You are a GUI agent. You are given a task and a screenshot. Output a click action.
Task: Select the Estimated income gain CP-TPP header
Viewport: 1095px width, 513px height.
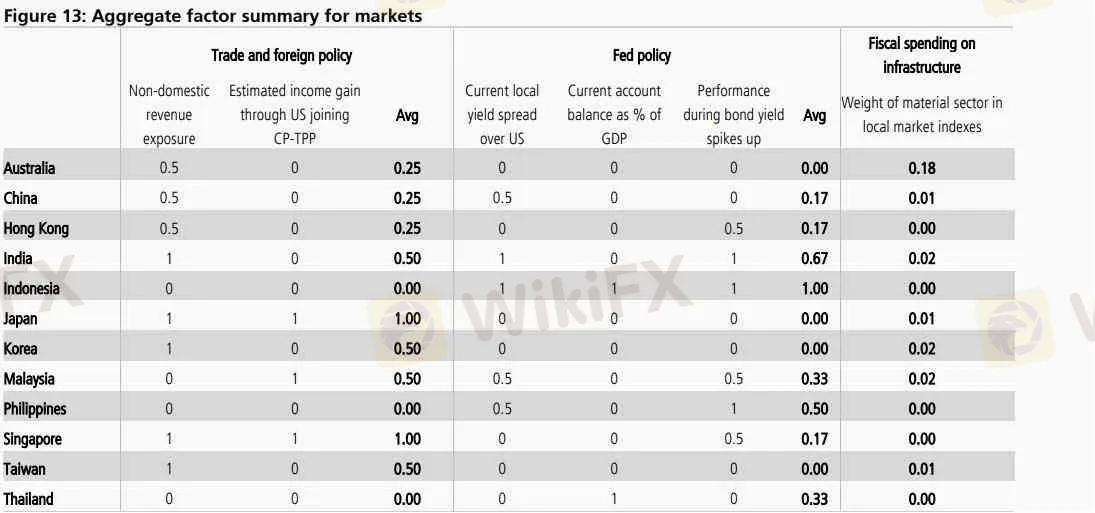[x=295, y=115]
